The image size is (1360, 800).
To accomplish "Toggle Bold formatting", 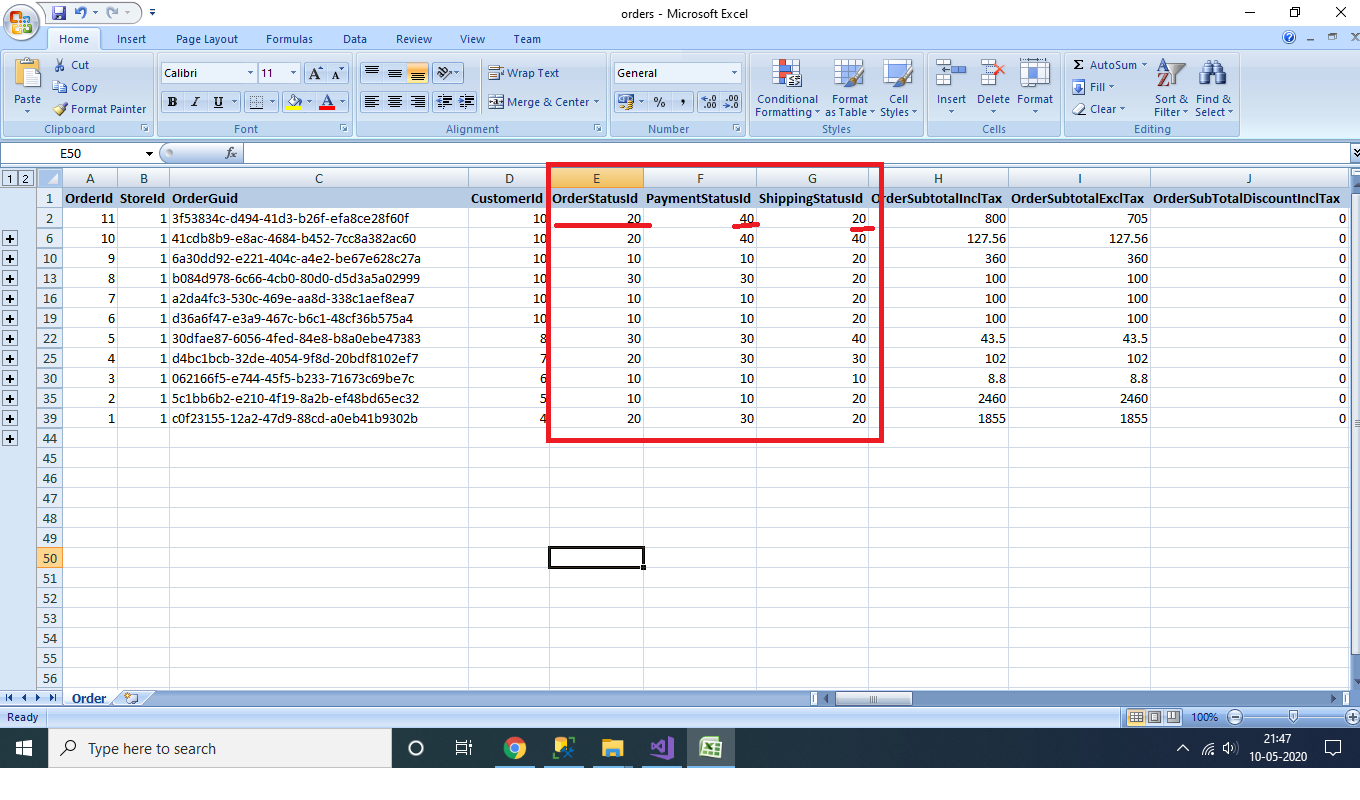I will tap(172, 102).
